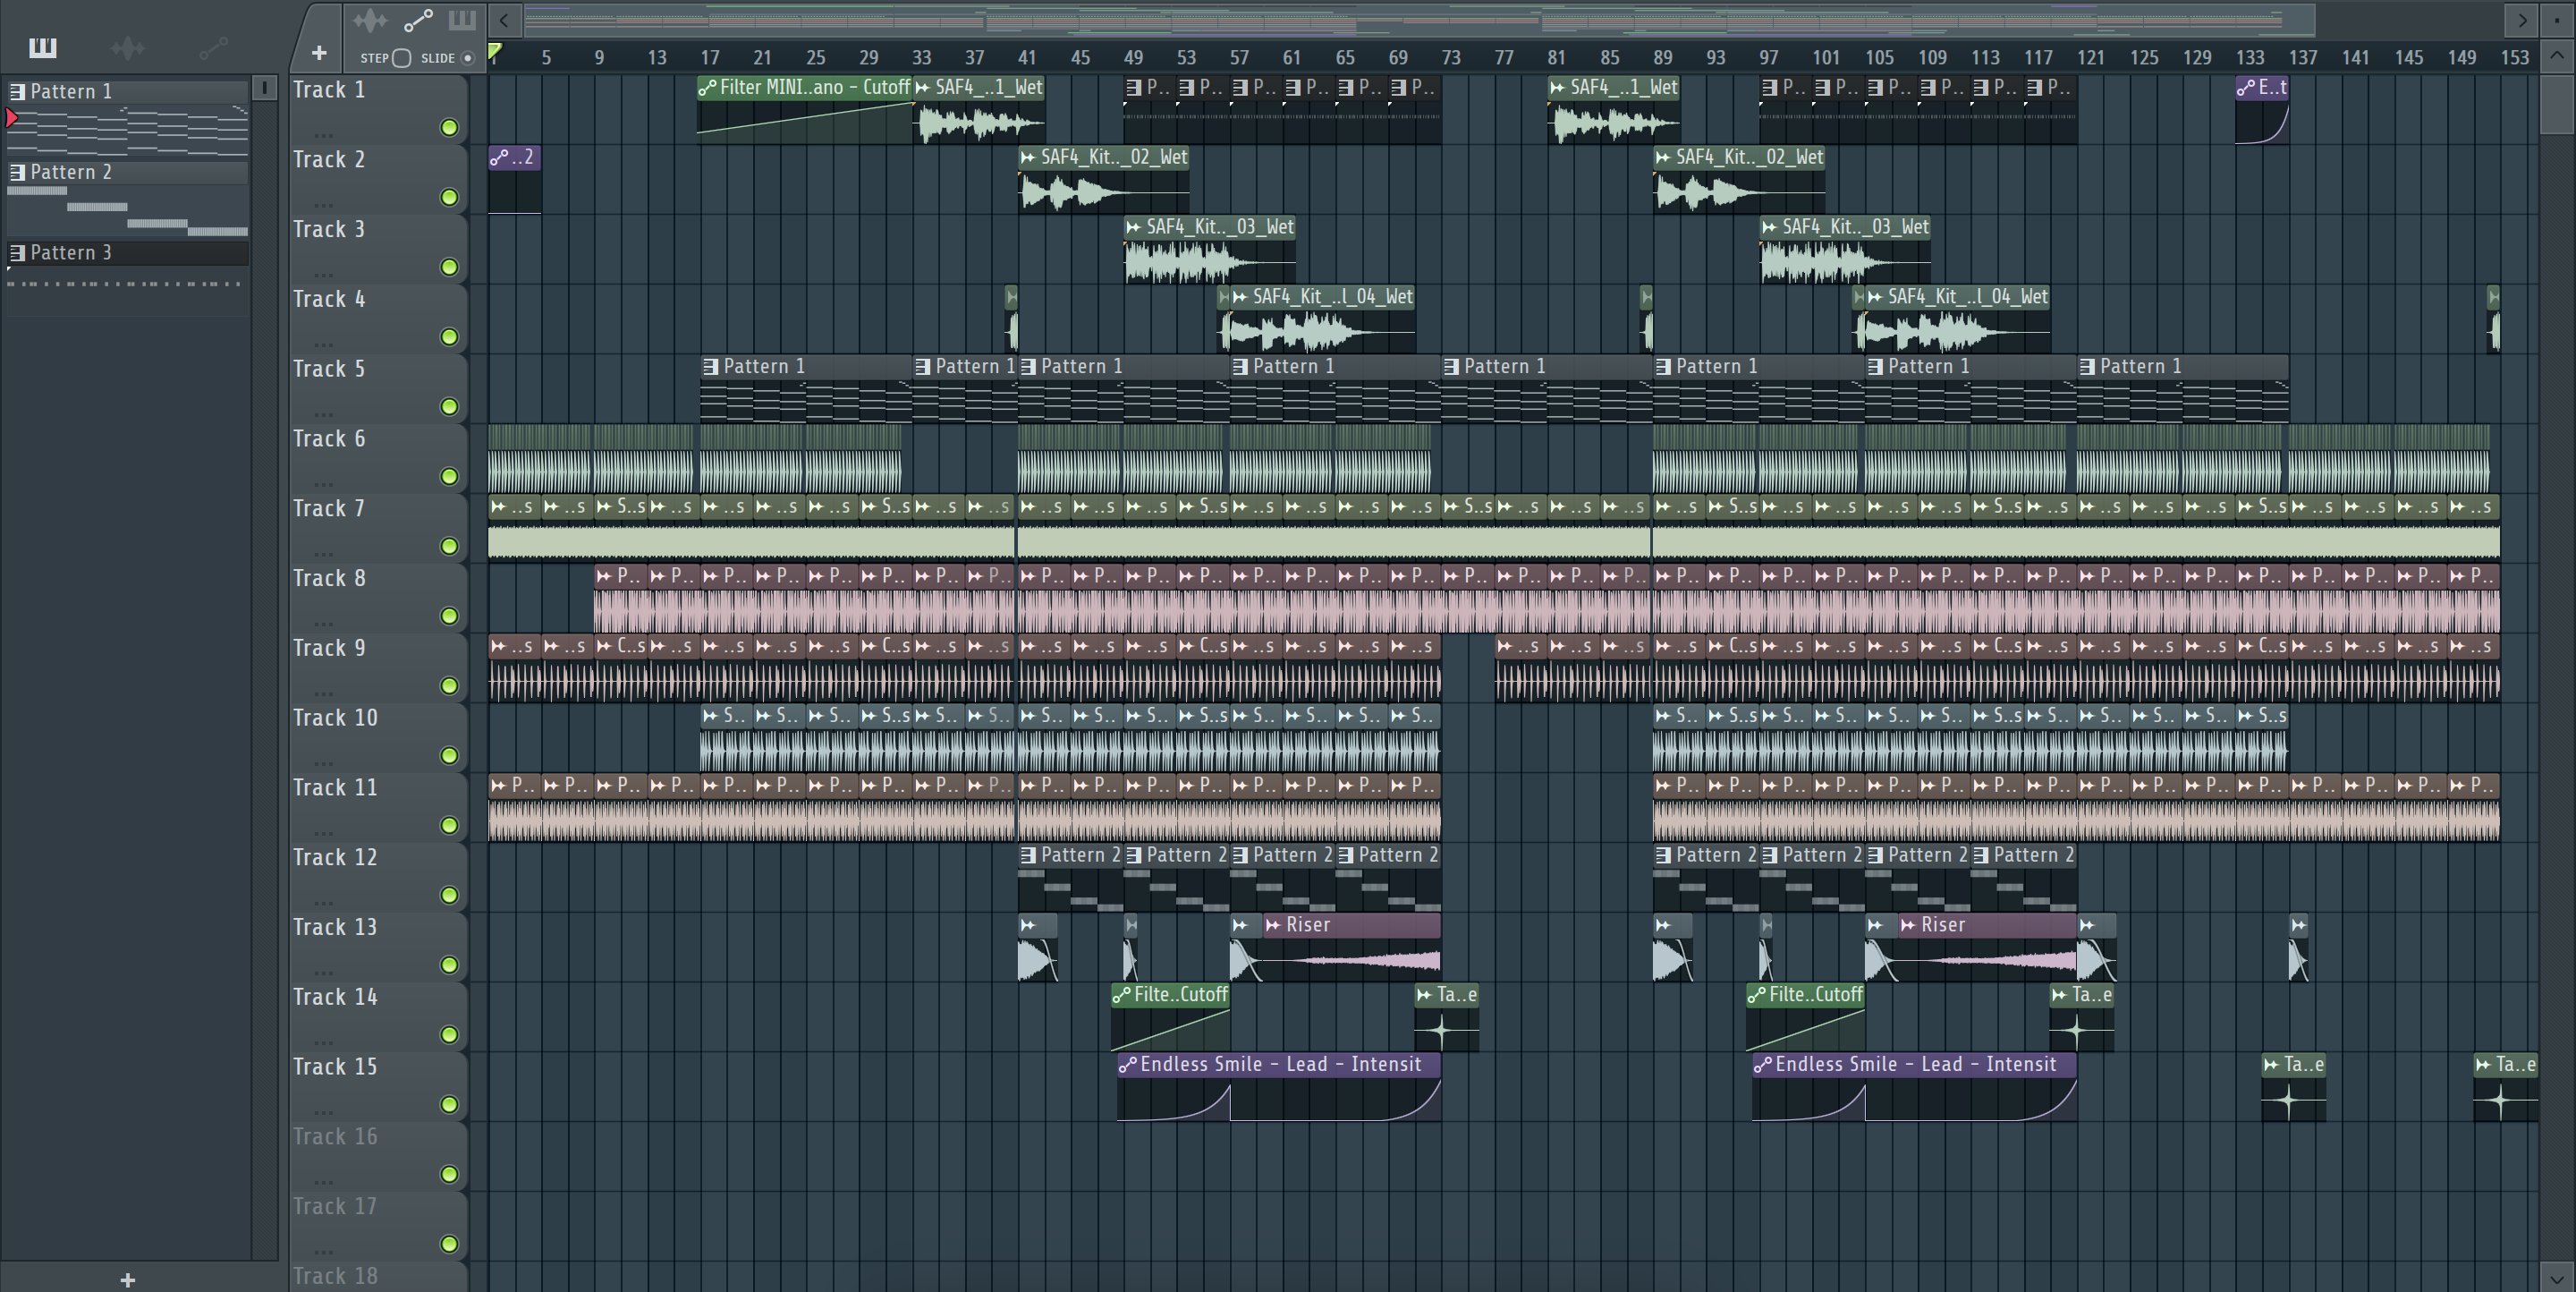Open the first SAF4_Kit.._02_Wet audio clip menu on Track 2

pos(1028,157)
